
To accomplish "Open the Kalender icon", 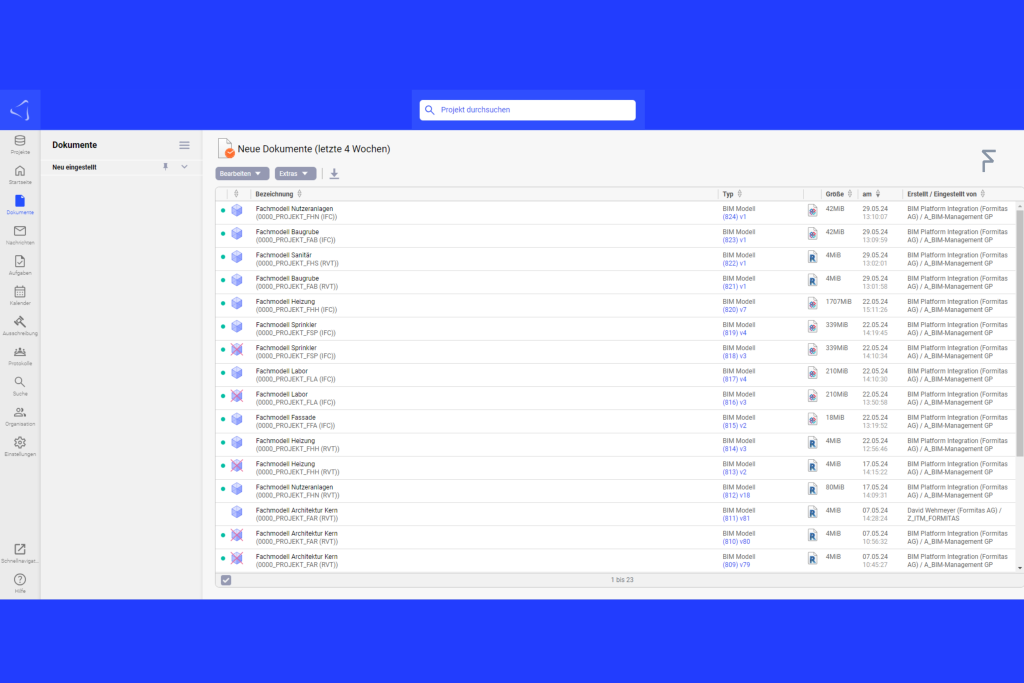I will coord(20,293).
